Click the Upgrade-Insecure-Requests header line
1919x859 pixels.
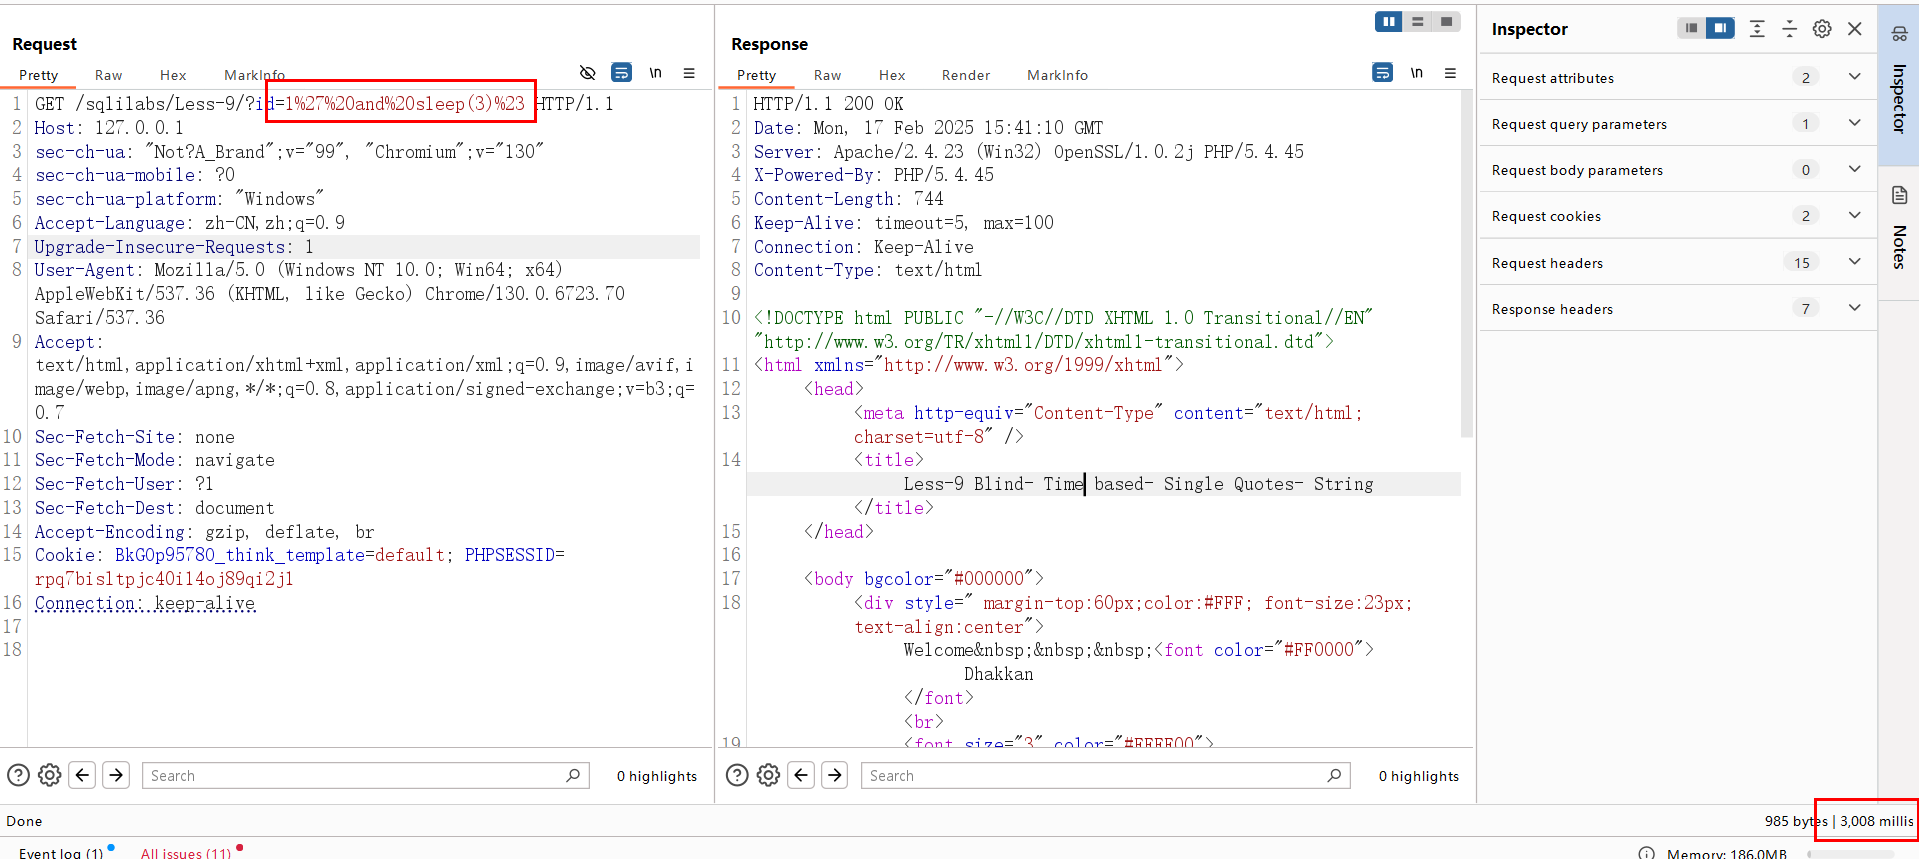[x=174, y=247]
